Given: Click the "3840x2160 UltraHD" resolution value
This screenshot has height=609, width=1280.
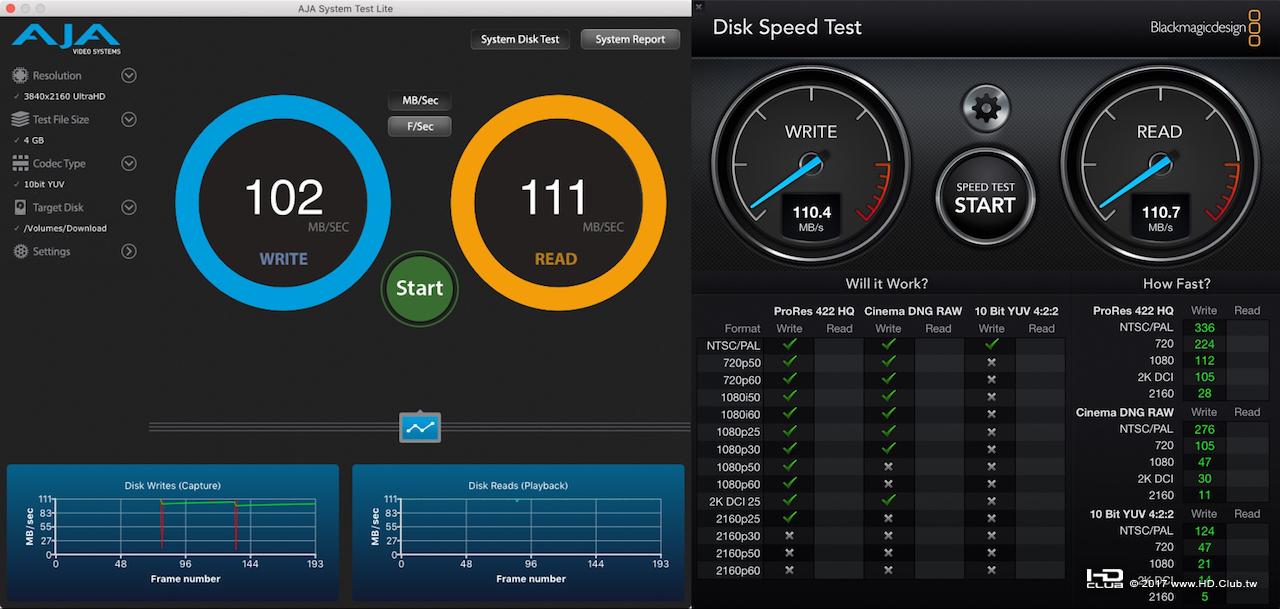Looking at the screenshot, I should [x=65, y=97].
